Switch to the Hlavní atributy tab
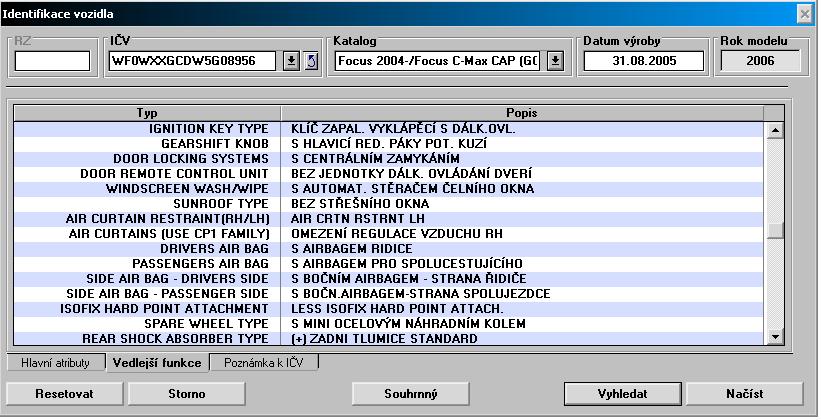The image size is (821, 420). (55, 362)
